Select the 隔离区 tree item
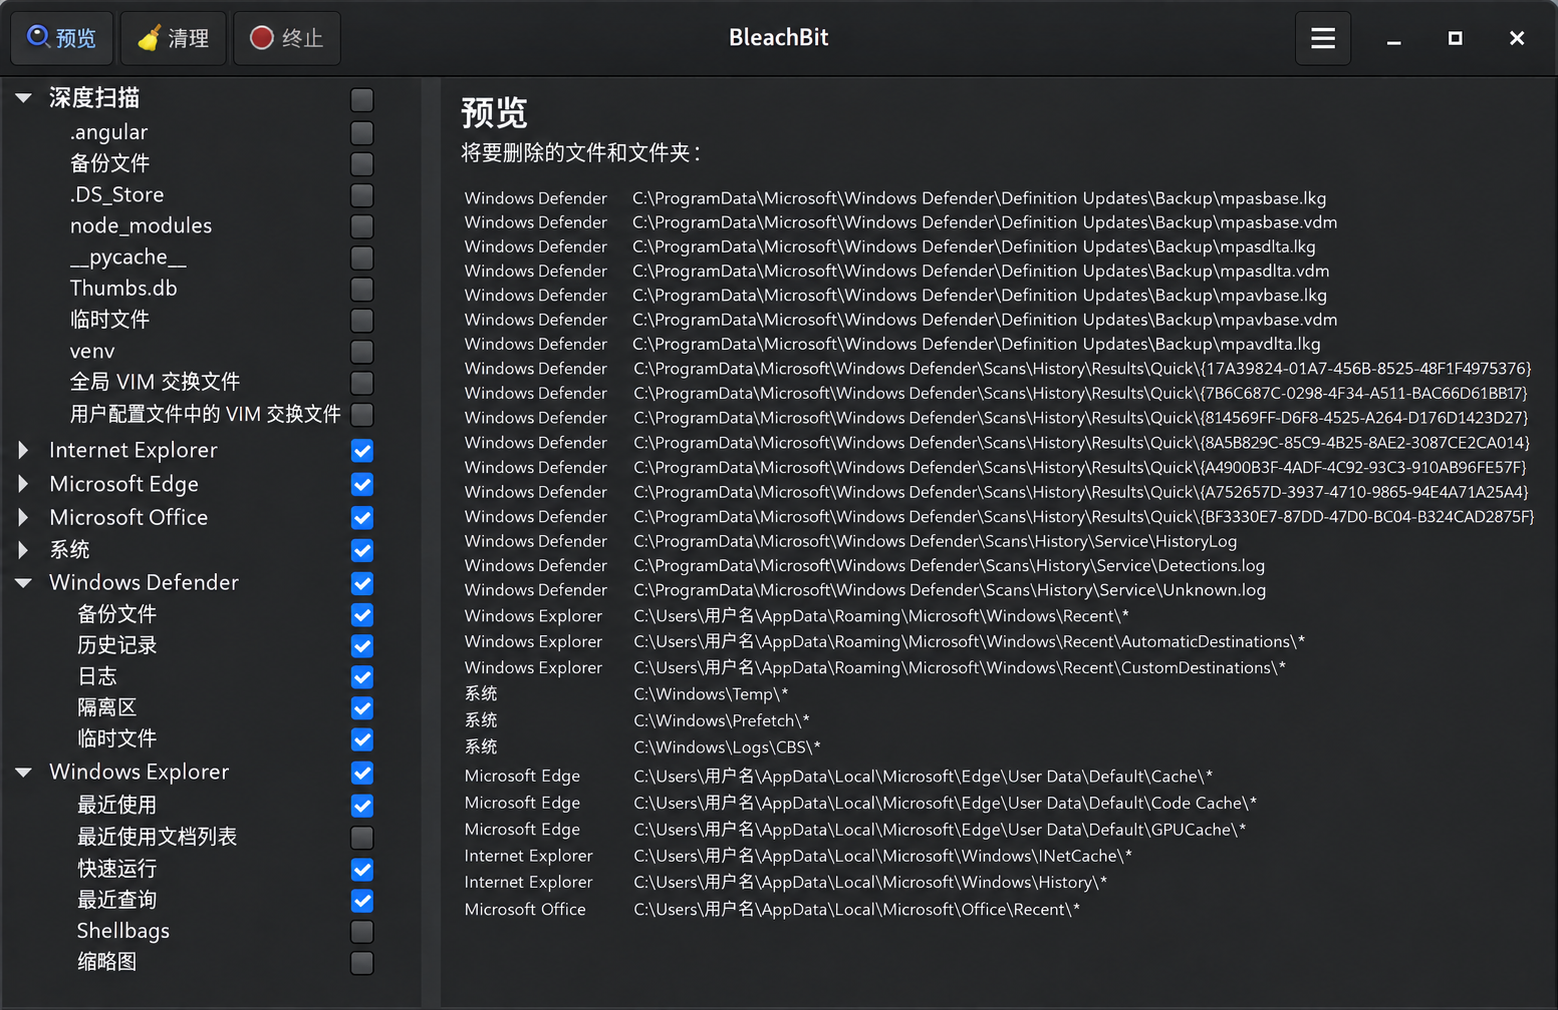The height and width of the screenshot is (1010, 1558). [107, 707]
